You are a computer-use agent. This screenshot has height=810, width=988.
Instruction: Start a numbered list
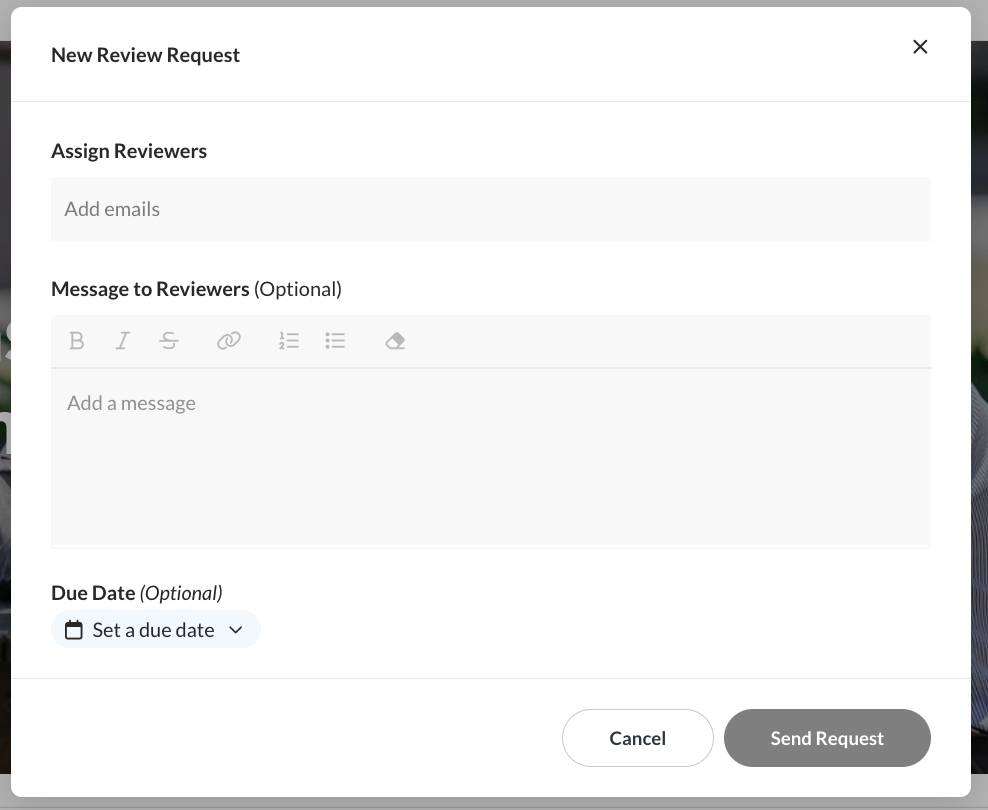(289, 341)
